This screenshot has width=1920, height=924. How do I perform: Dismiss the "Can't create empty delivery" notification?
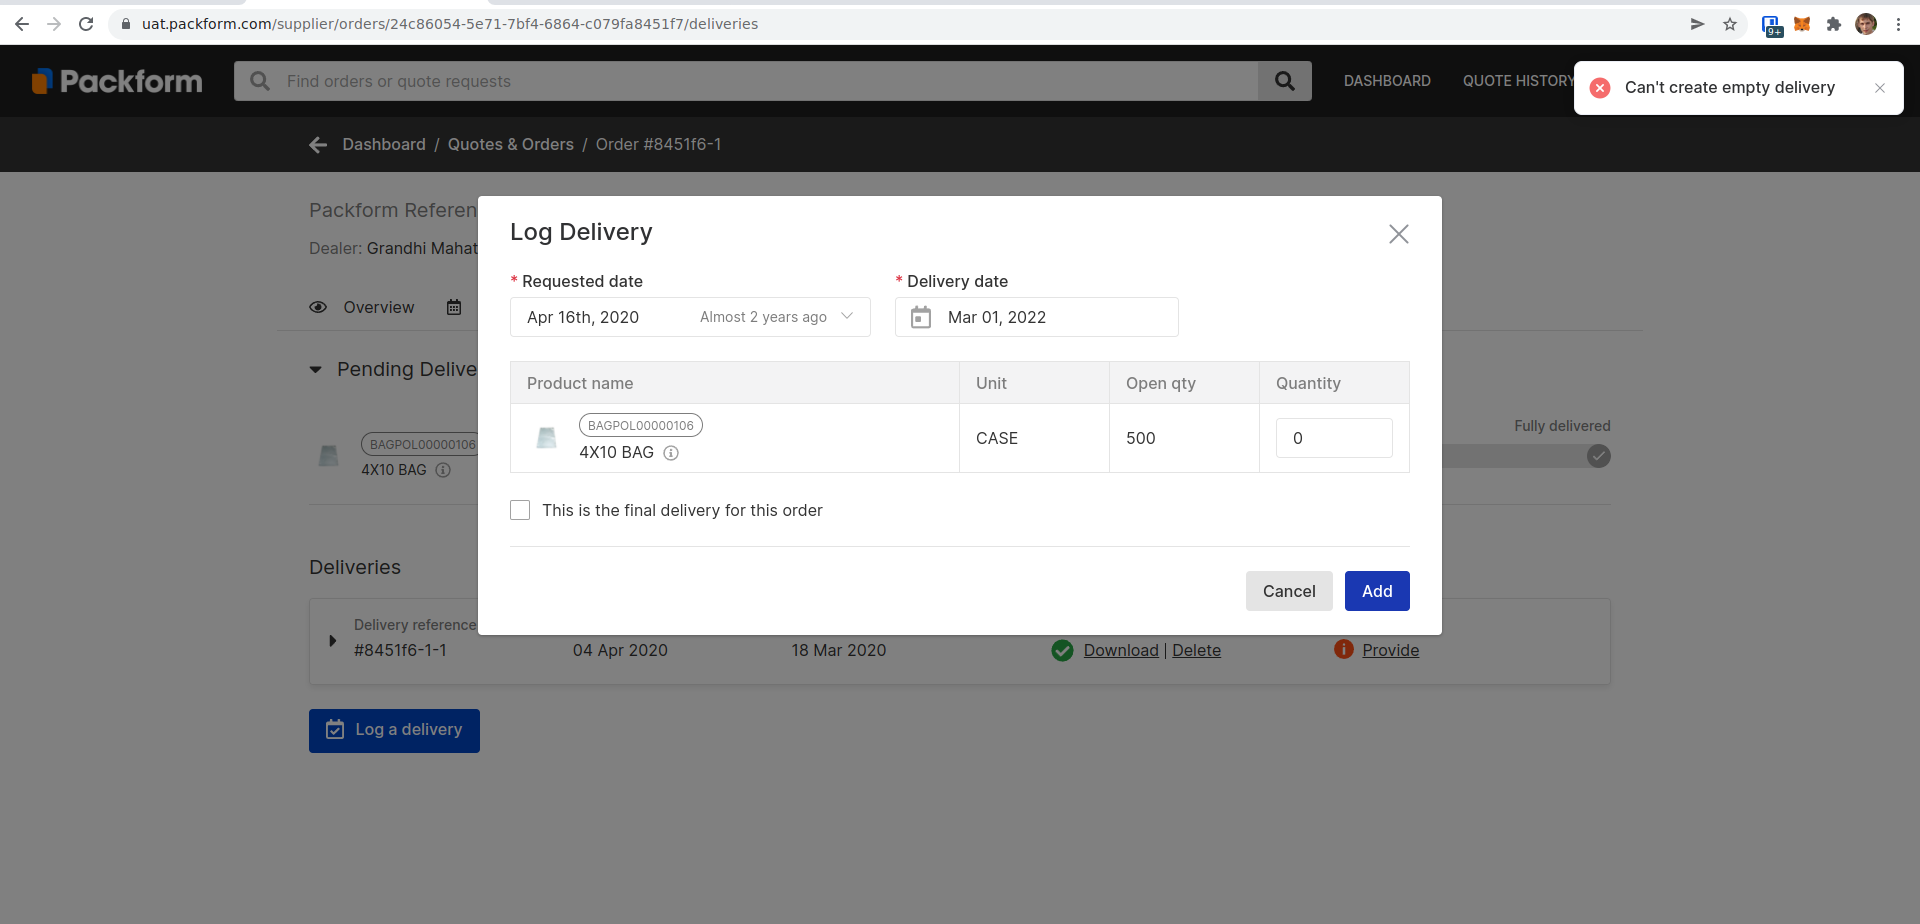coord(1880,88)
